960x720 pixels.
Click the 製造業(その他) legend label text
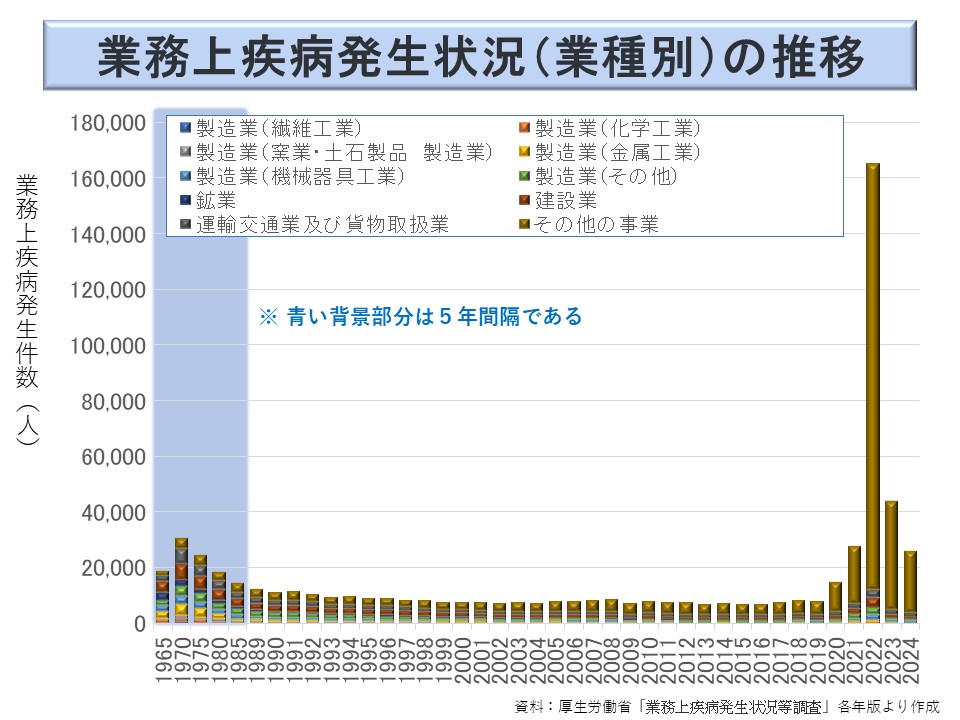(606, 176)
